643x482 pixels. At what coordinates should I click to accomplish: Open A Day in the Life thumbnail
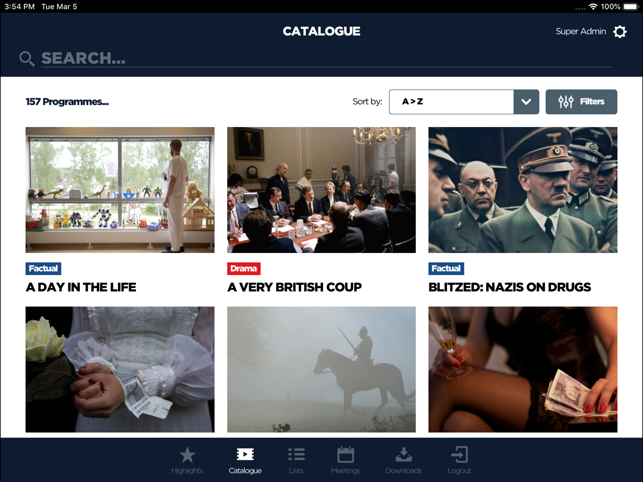pyautogui.click(x=120, y=190)
